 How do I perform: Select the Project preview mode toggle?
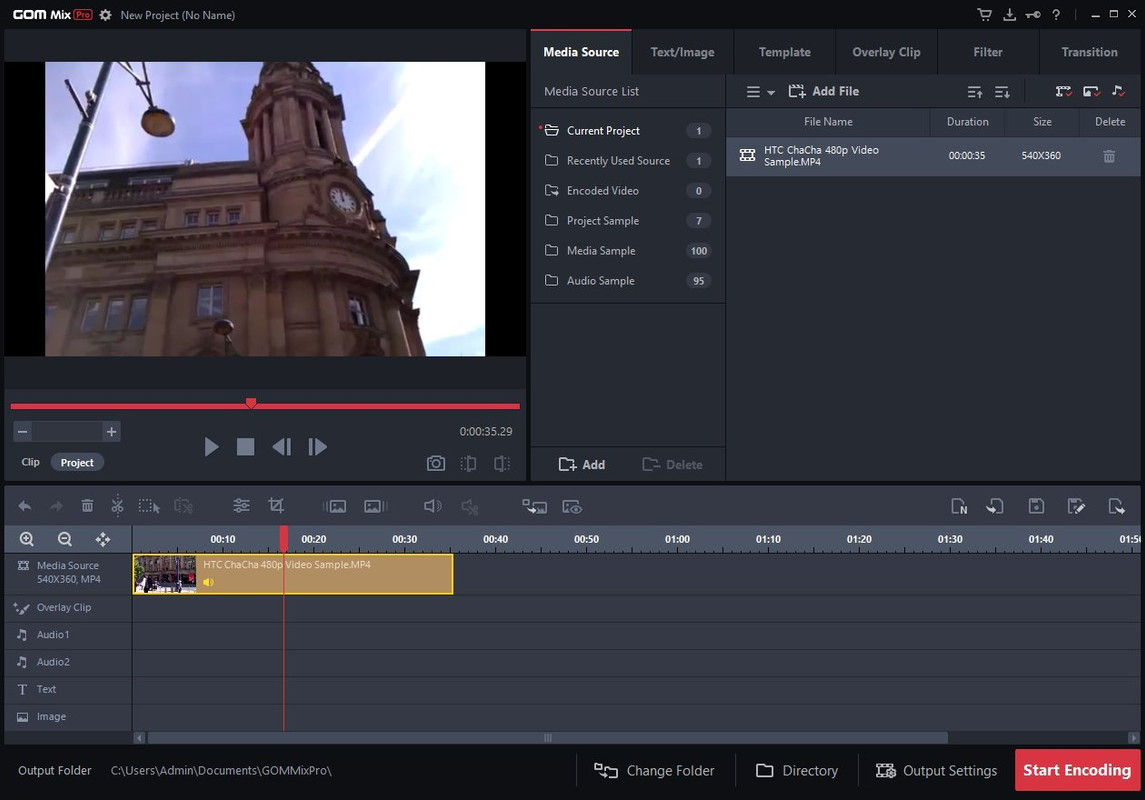77,463
